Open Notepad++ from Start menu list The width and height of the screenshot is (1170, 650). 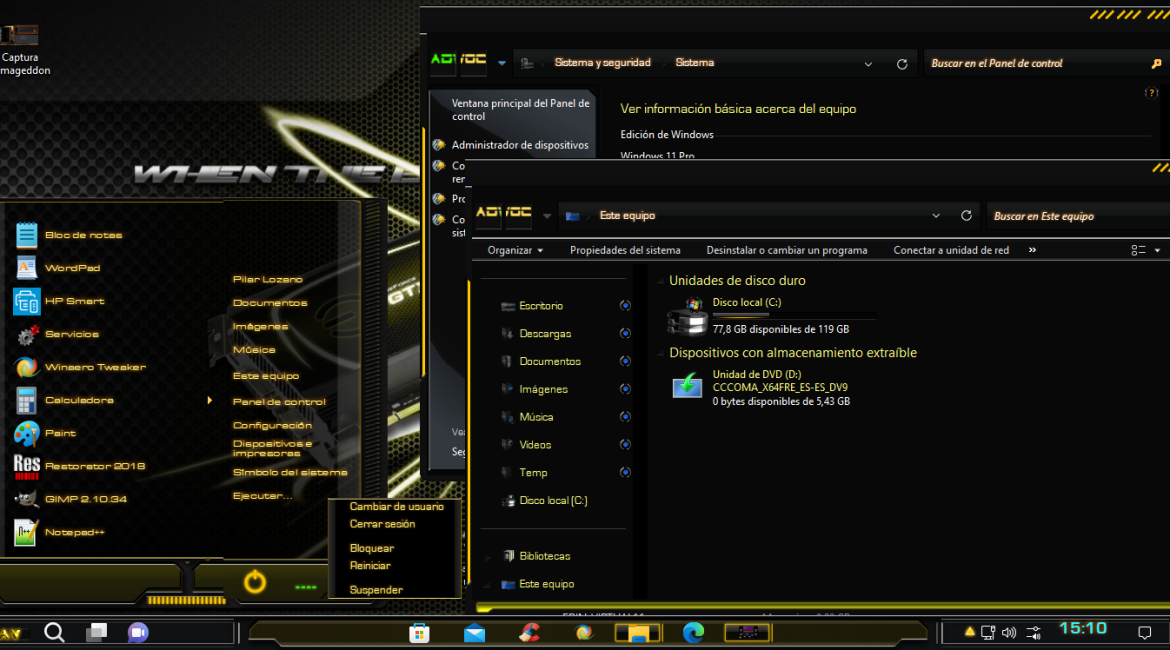pyautogui.click(x=74, y=532)
